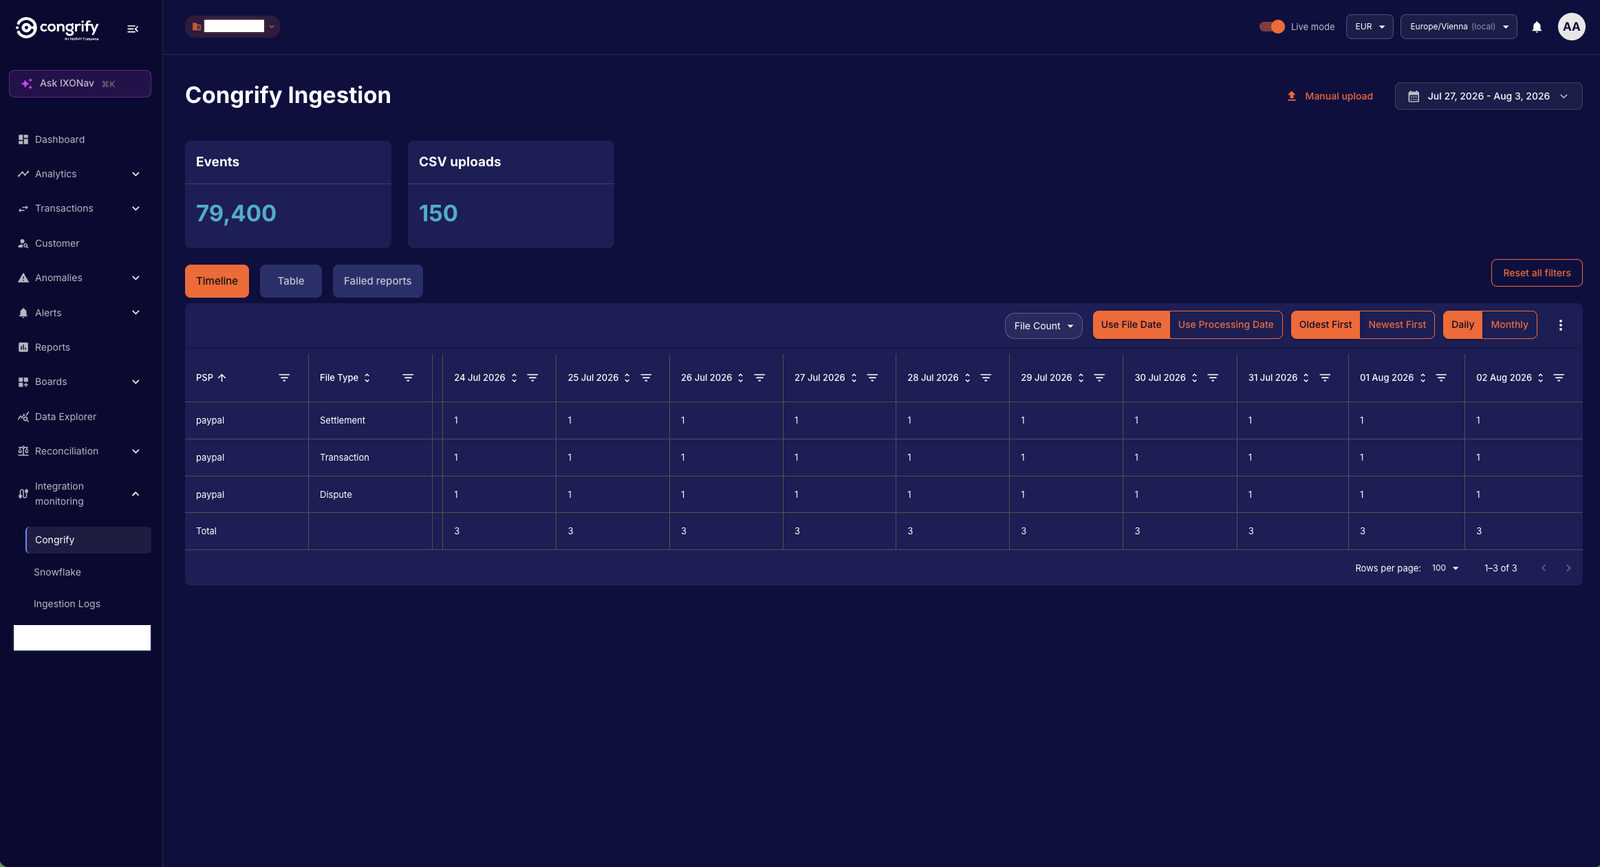Open the Failed reports tab
Screen dimensions: 1600x867
(378, 281)
